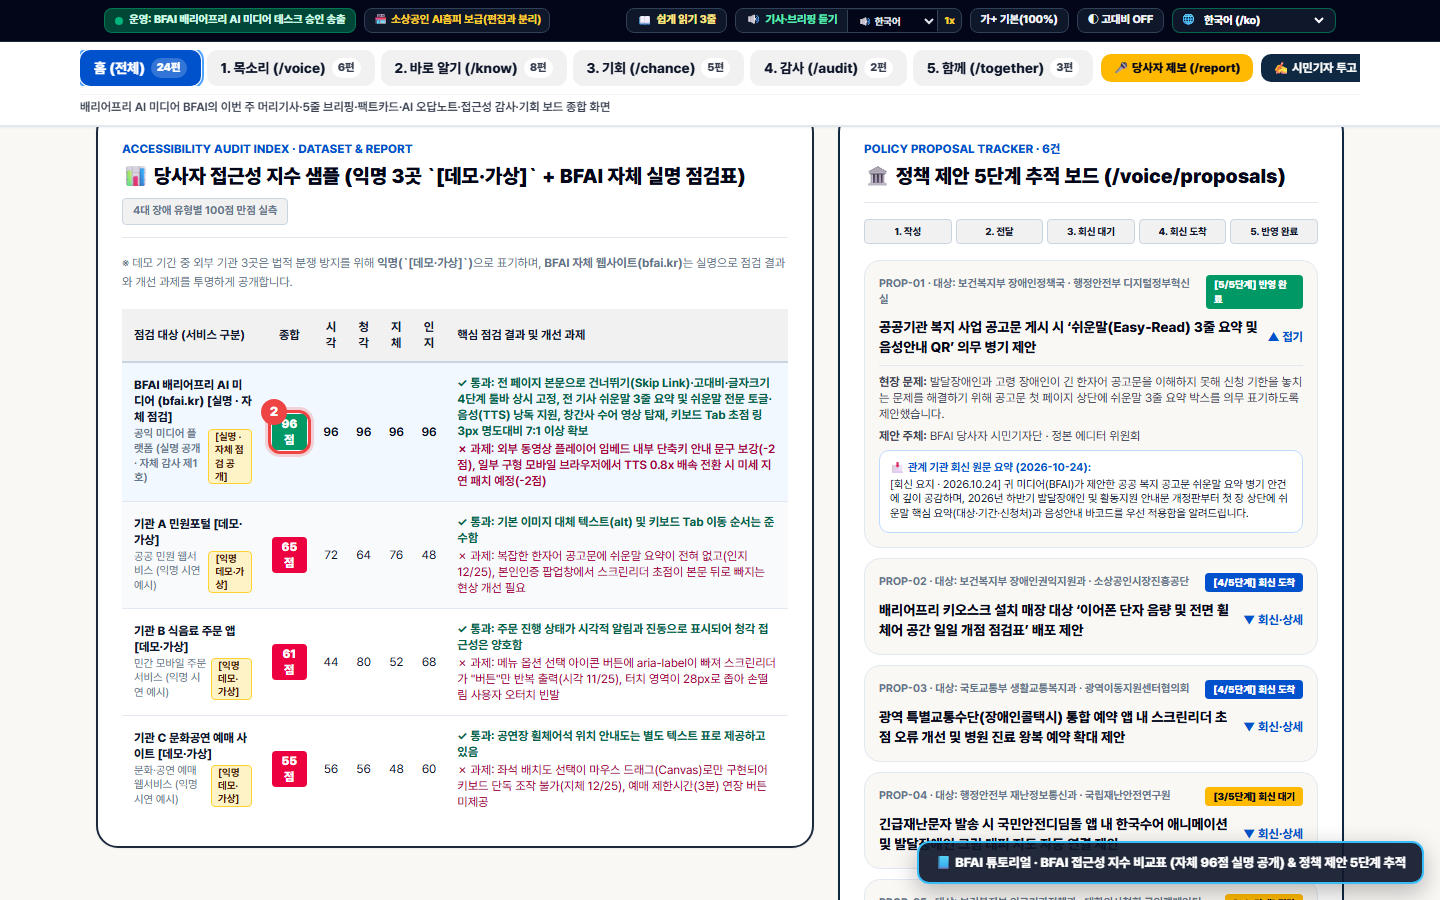
Task: Click the bar chart icon in accessibility index heading
Action: [x=135, y=177]
